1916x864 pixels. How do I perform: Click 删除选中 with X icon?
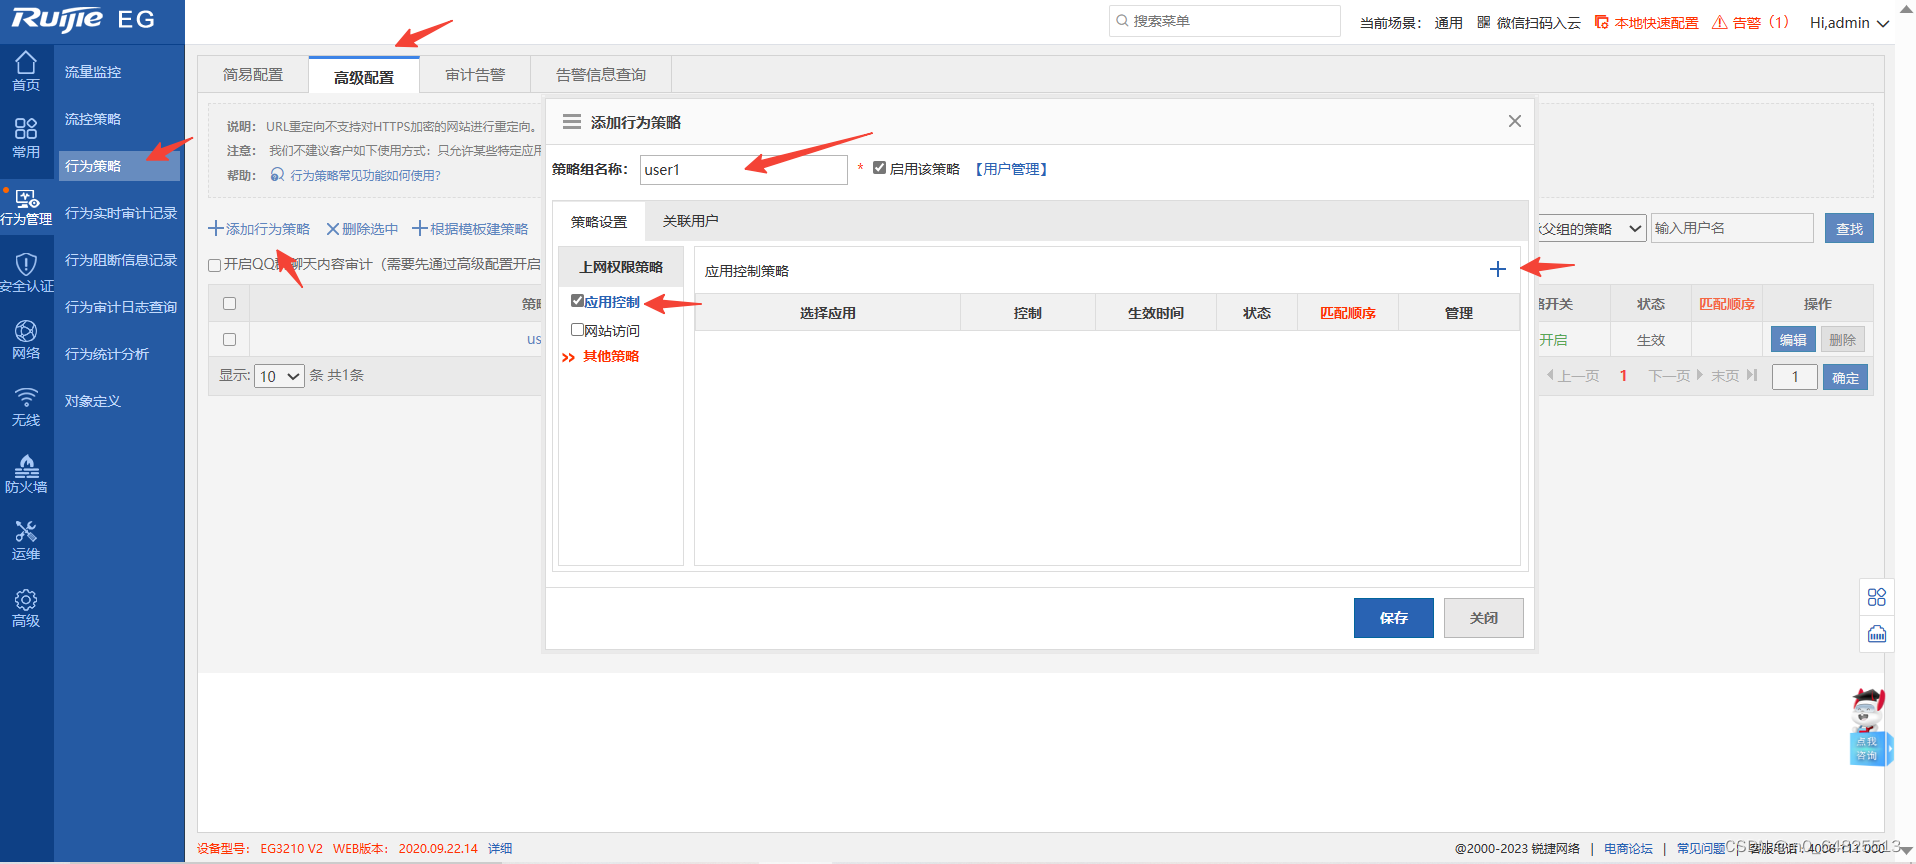(362, 229)
